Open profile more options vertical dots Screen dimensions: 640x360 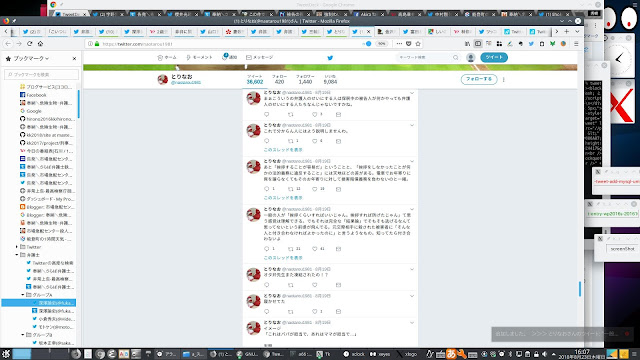point(504,80)
